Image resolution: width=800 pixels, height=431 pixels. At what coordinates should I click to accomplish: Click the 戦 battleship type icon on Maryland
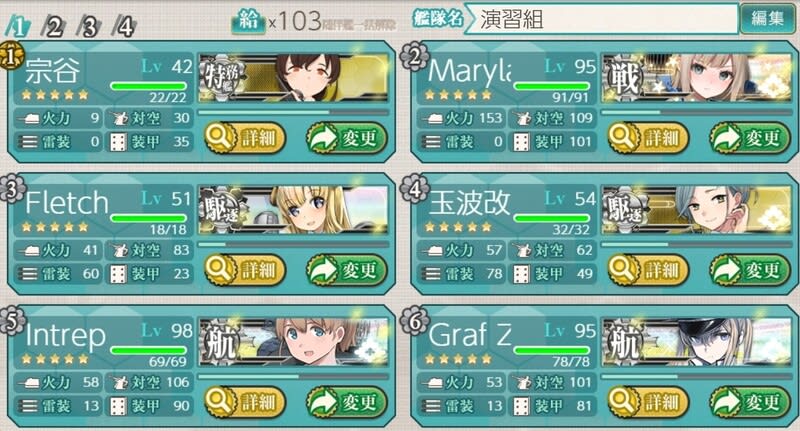click(623, 78)
